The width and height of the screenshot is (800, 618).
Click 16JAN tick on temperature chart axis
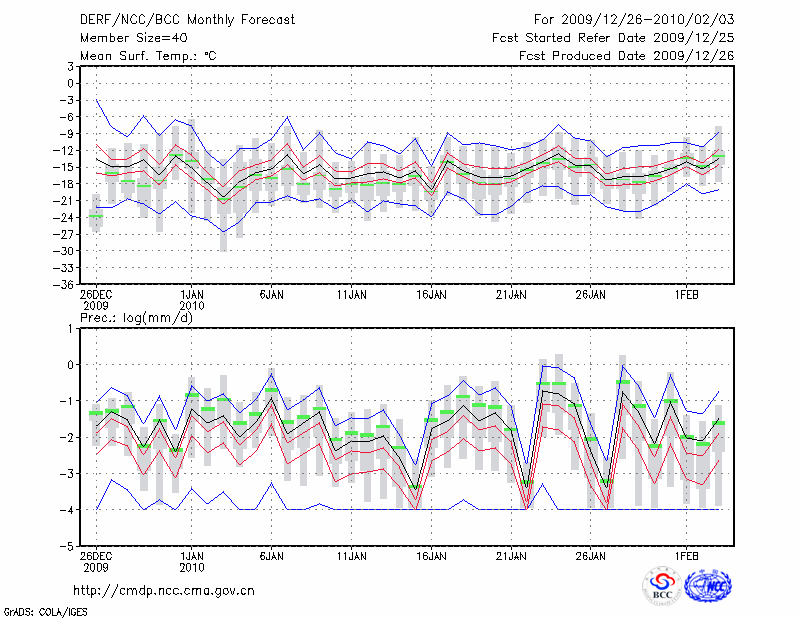[430, 296]
